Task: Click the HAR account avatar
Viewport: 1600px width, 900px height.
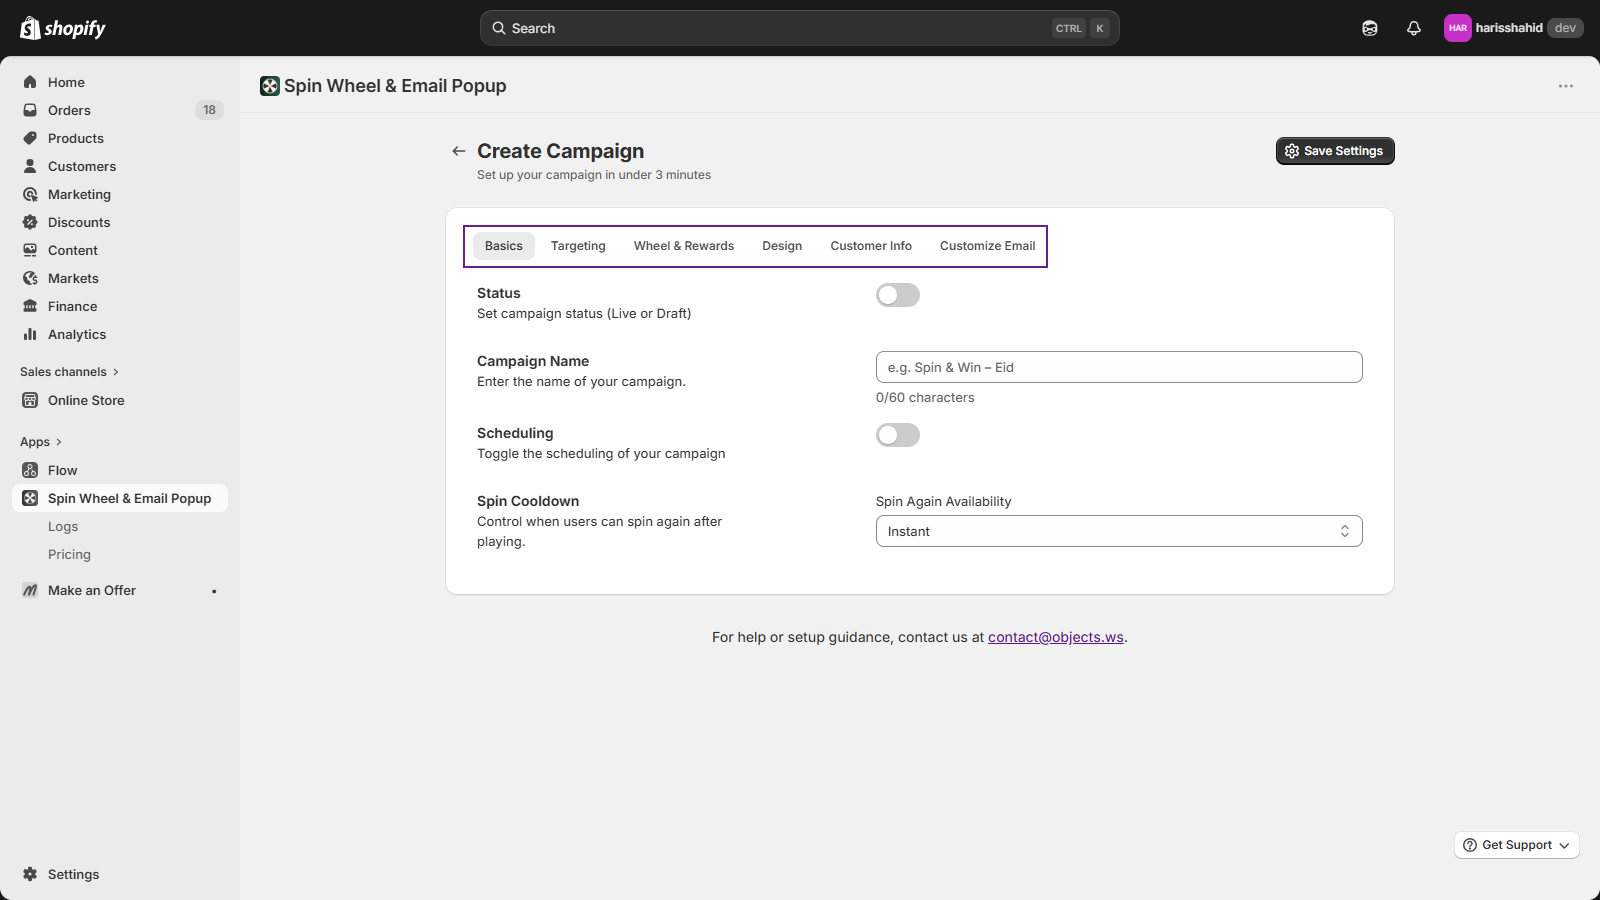Action: (x=1458, y=28)
